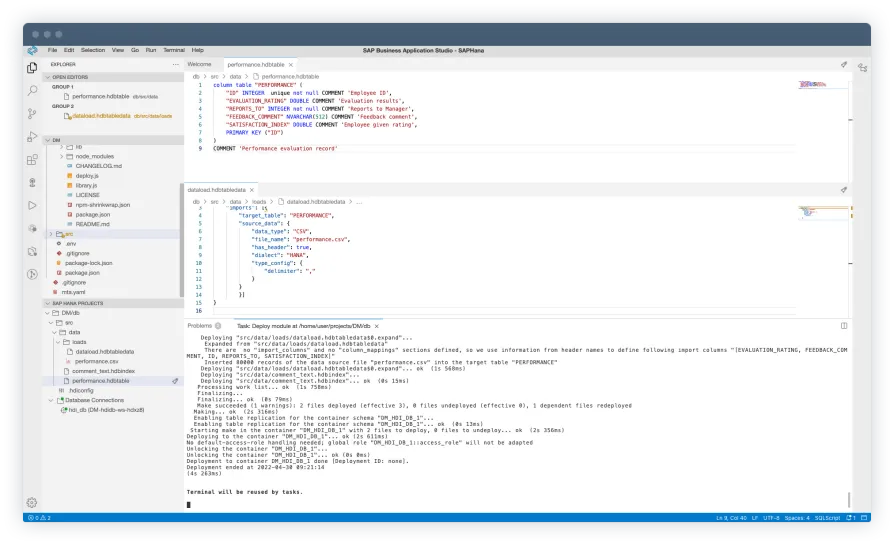The height and width of the screenshot is (545, 894).
Task: Open package-lock.json in the explorer
Action: point(88,263)
